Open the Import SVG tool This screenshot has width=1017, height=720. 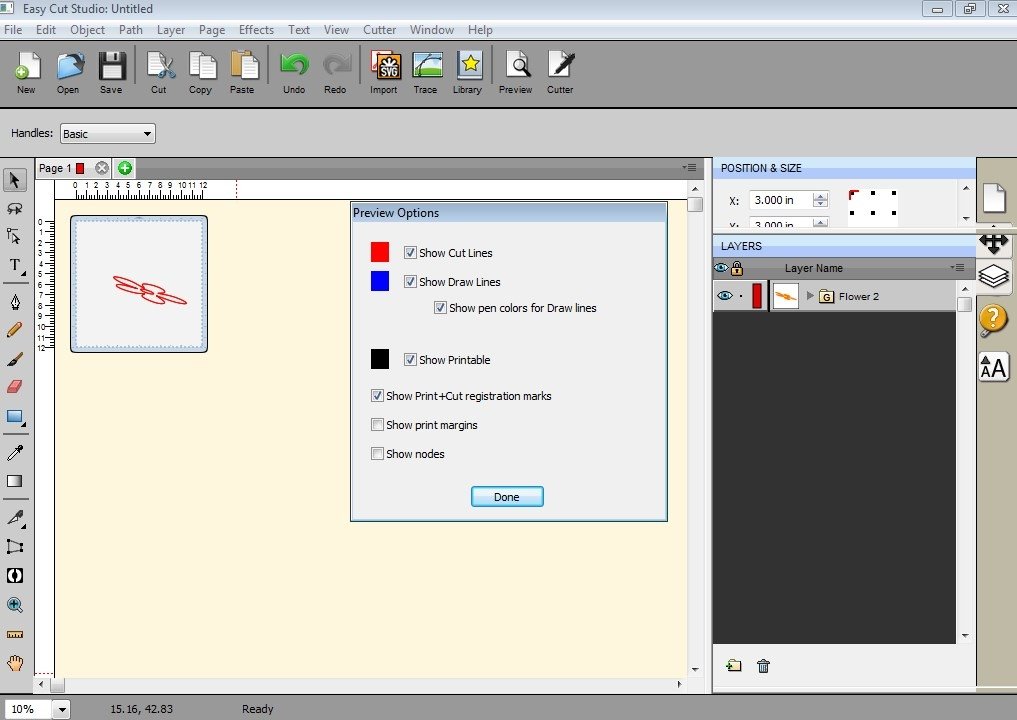tap(385, 67)
